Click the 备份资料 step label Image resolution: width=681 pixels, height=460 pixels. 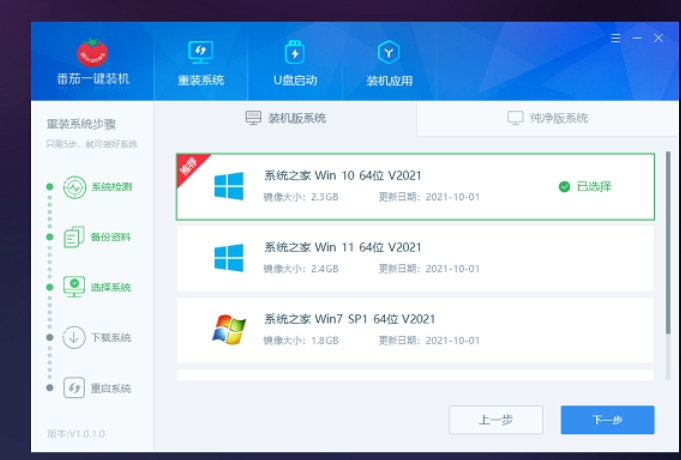(111, 237)
